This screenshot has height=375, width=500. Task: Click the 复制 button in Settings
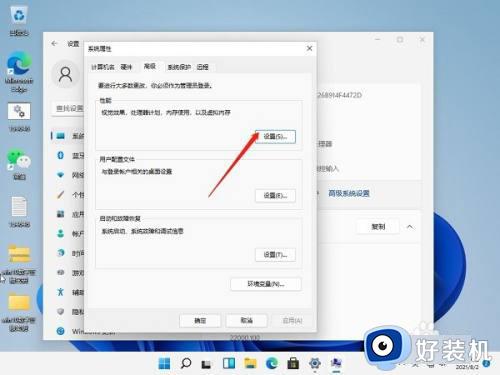click(x=378, y=227)
